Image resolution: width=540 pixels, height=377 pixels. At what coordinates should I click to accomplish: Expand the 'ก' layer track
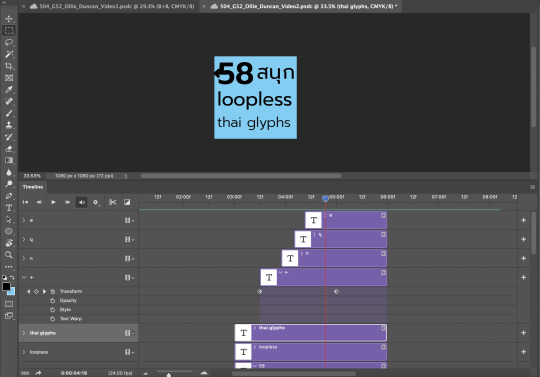(x=24, y=259)
